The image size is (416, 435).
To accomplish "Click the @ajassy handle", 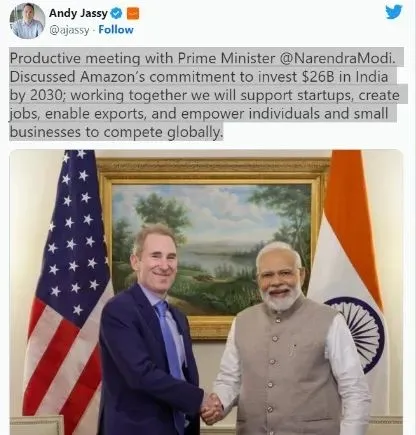I will coord(69,30).
